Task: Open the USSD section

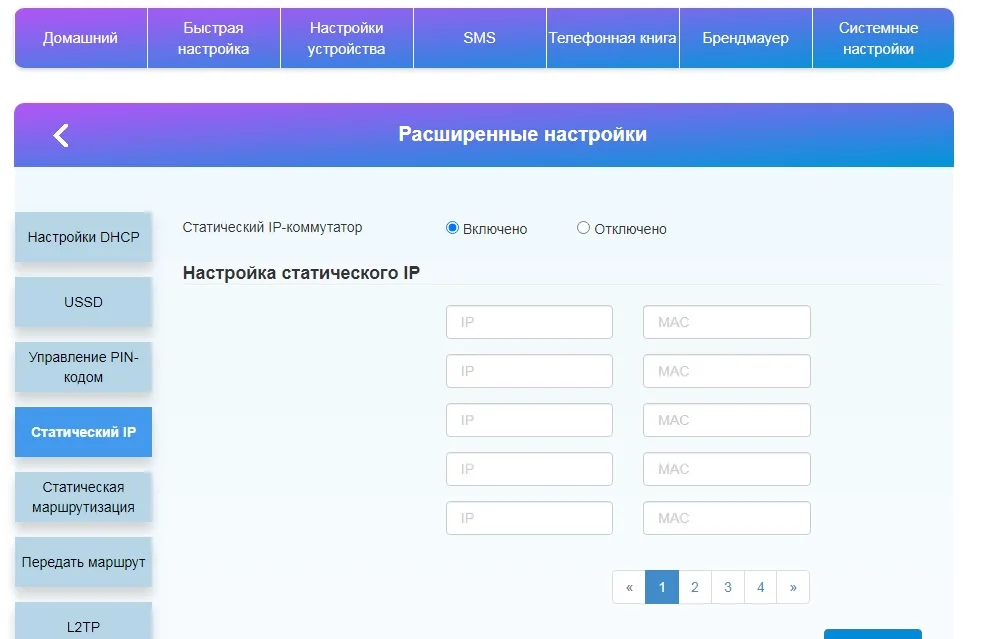Action: tap(82, 301)
